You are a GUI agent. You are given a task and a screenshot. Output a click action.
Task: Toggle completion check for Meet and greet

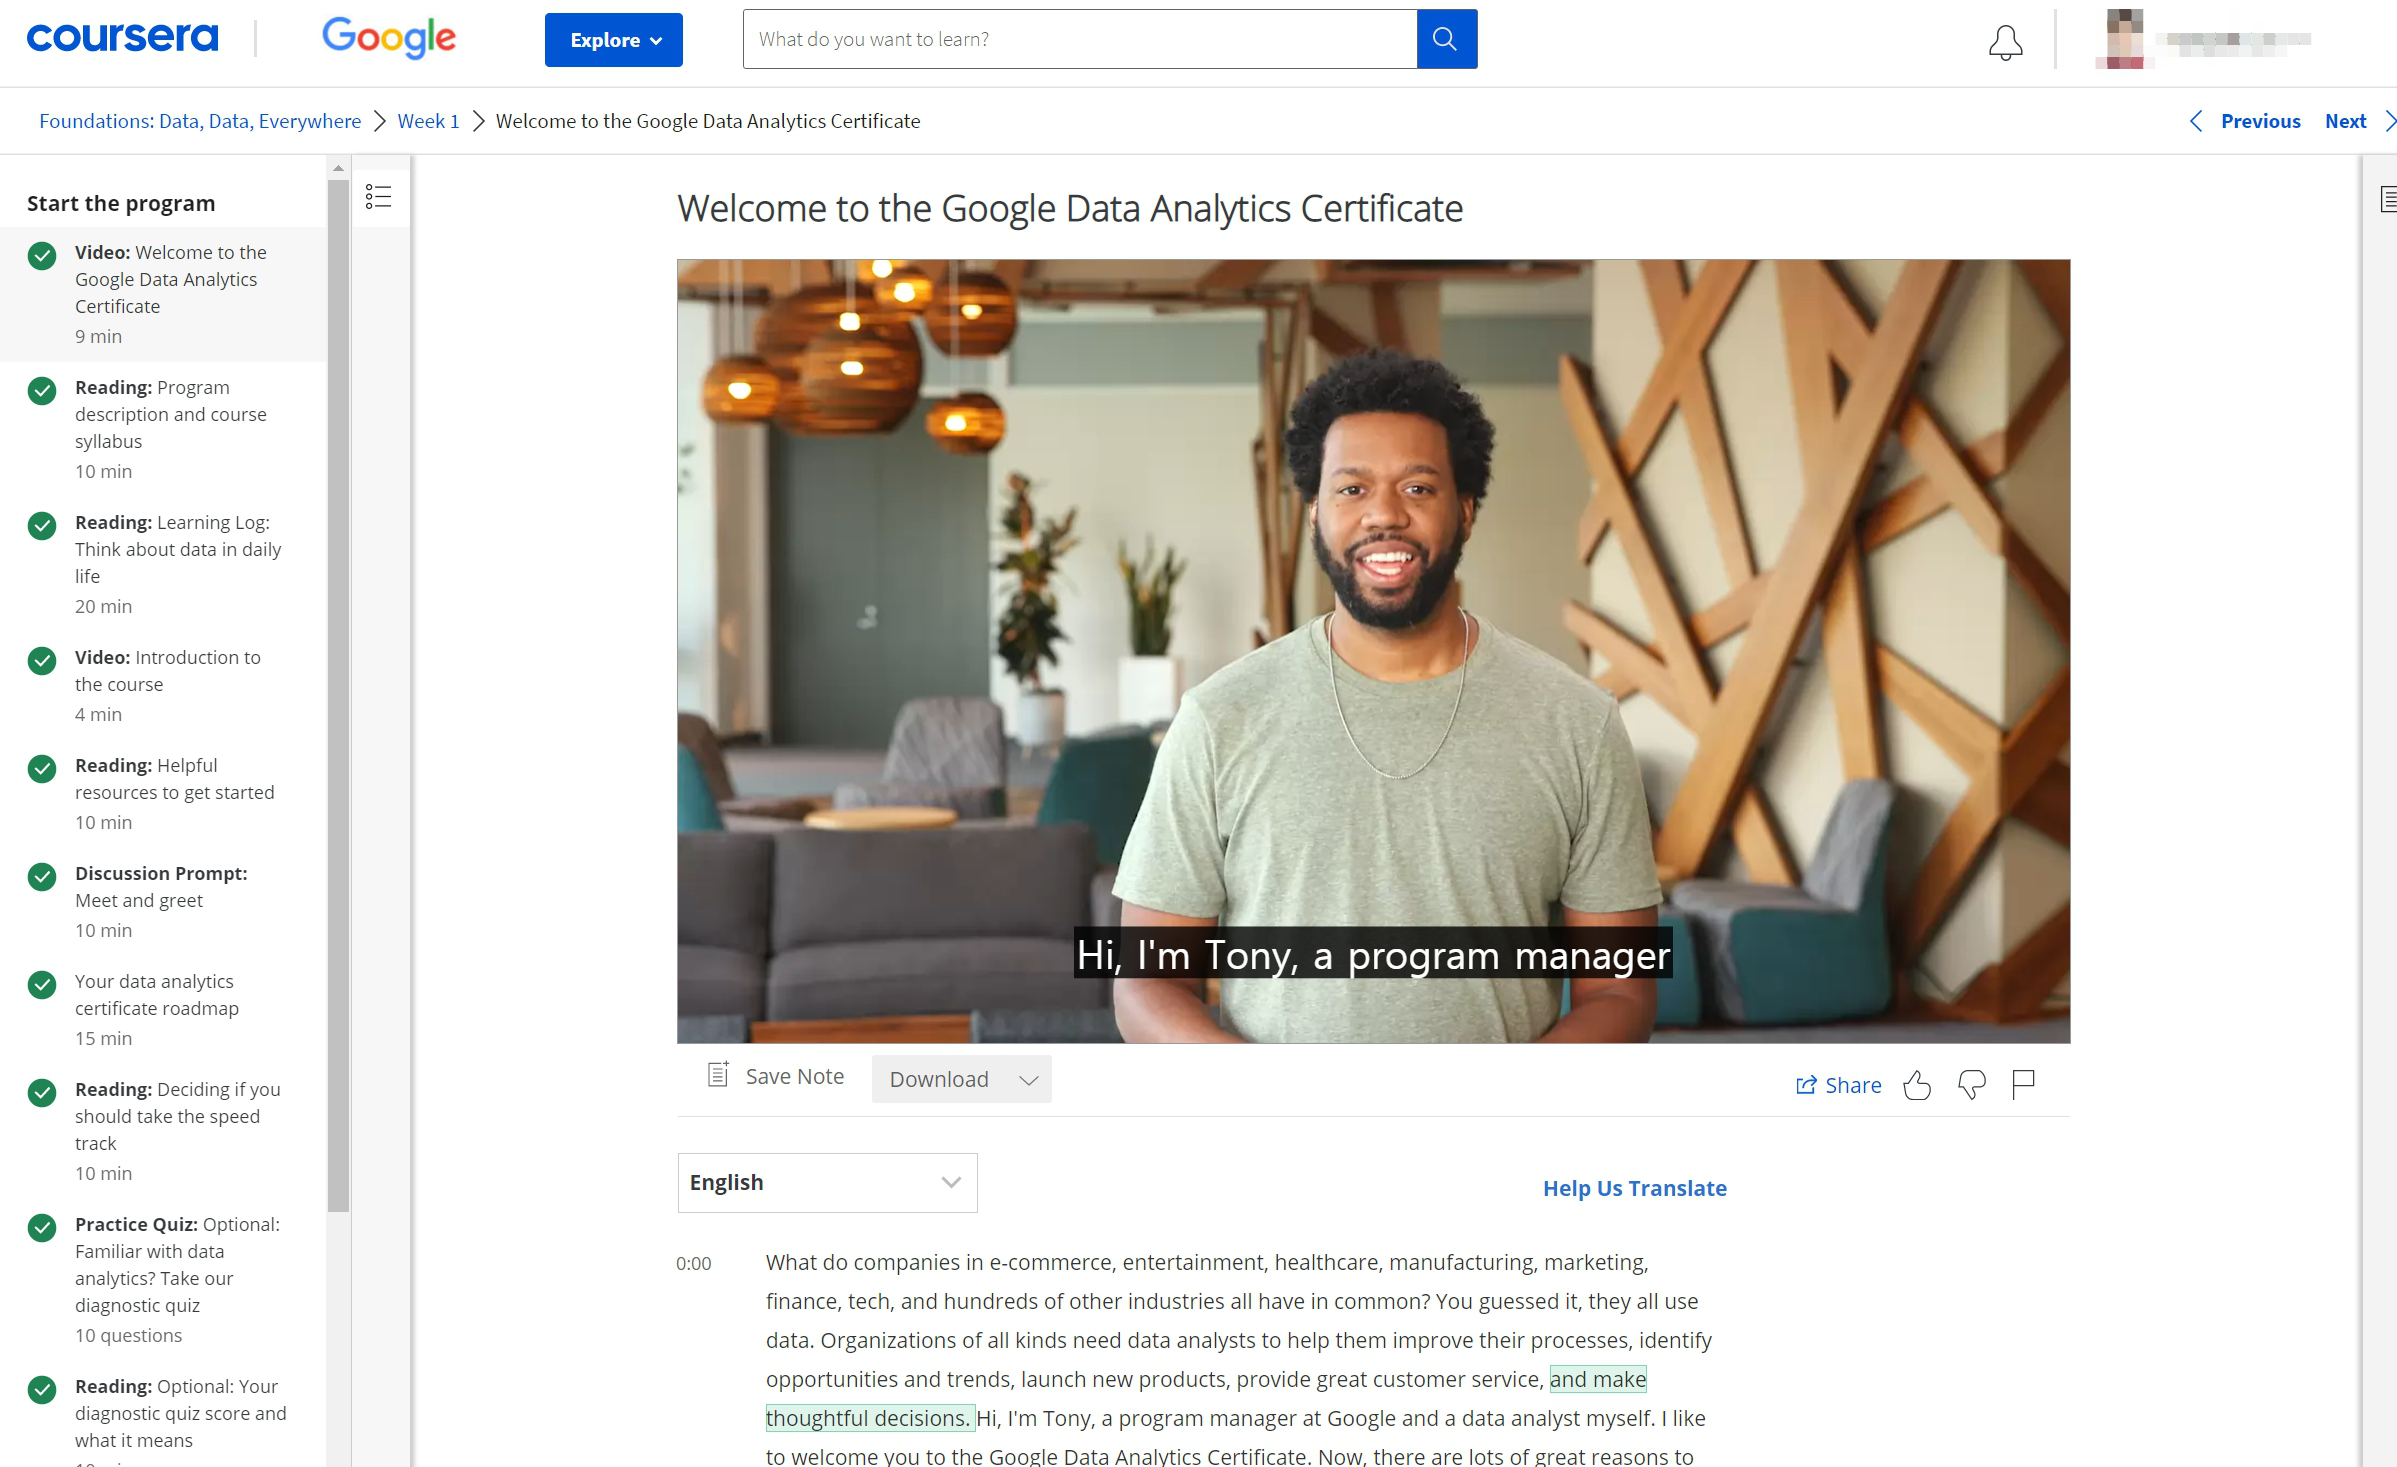pyautogui.click(x=42, y=877)
